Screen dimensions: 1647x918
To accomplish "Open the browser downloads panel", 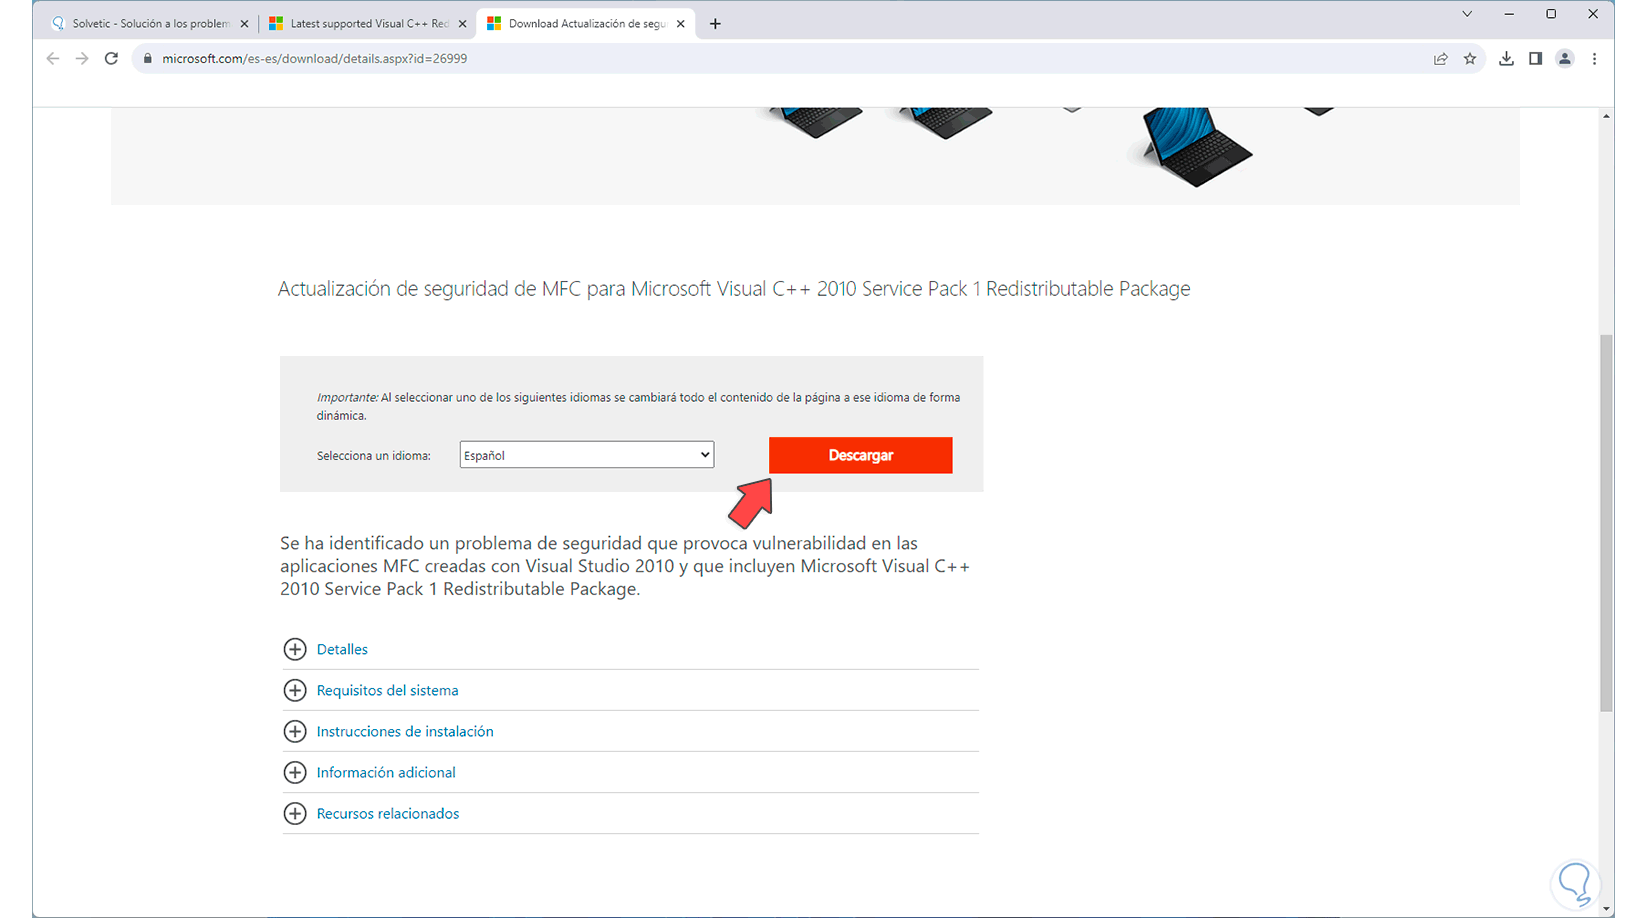I will click(x=1506, y=59).
